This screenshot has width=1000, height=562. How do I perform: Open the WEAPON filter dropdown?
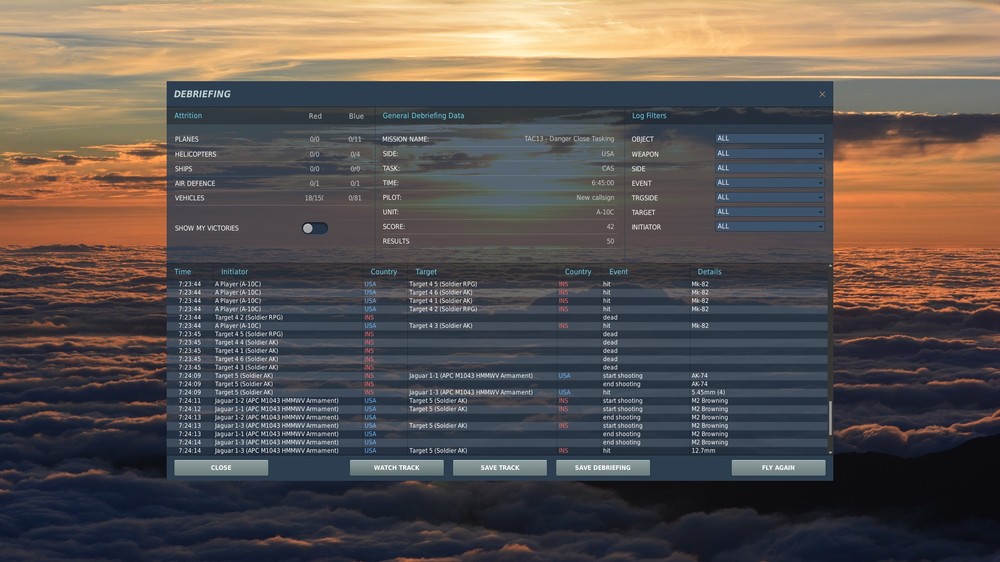(769, 154)
